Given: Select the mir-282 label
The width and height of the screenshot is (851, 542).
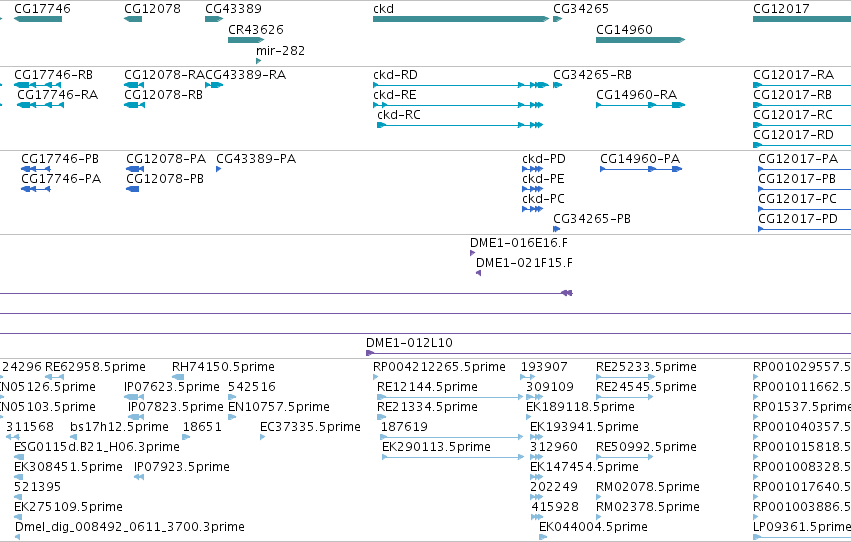Looking at the screenshot, I should point(281,50).
